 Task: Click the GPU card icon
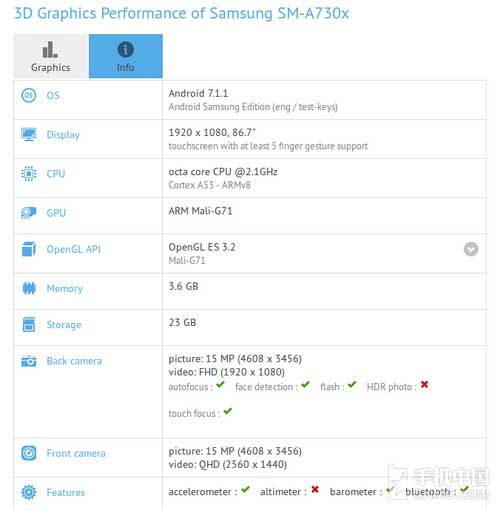coord(29,213)
